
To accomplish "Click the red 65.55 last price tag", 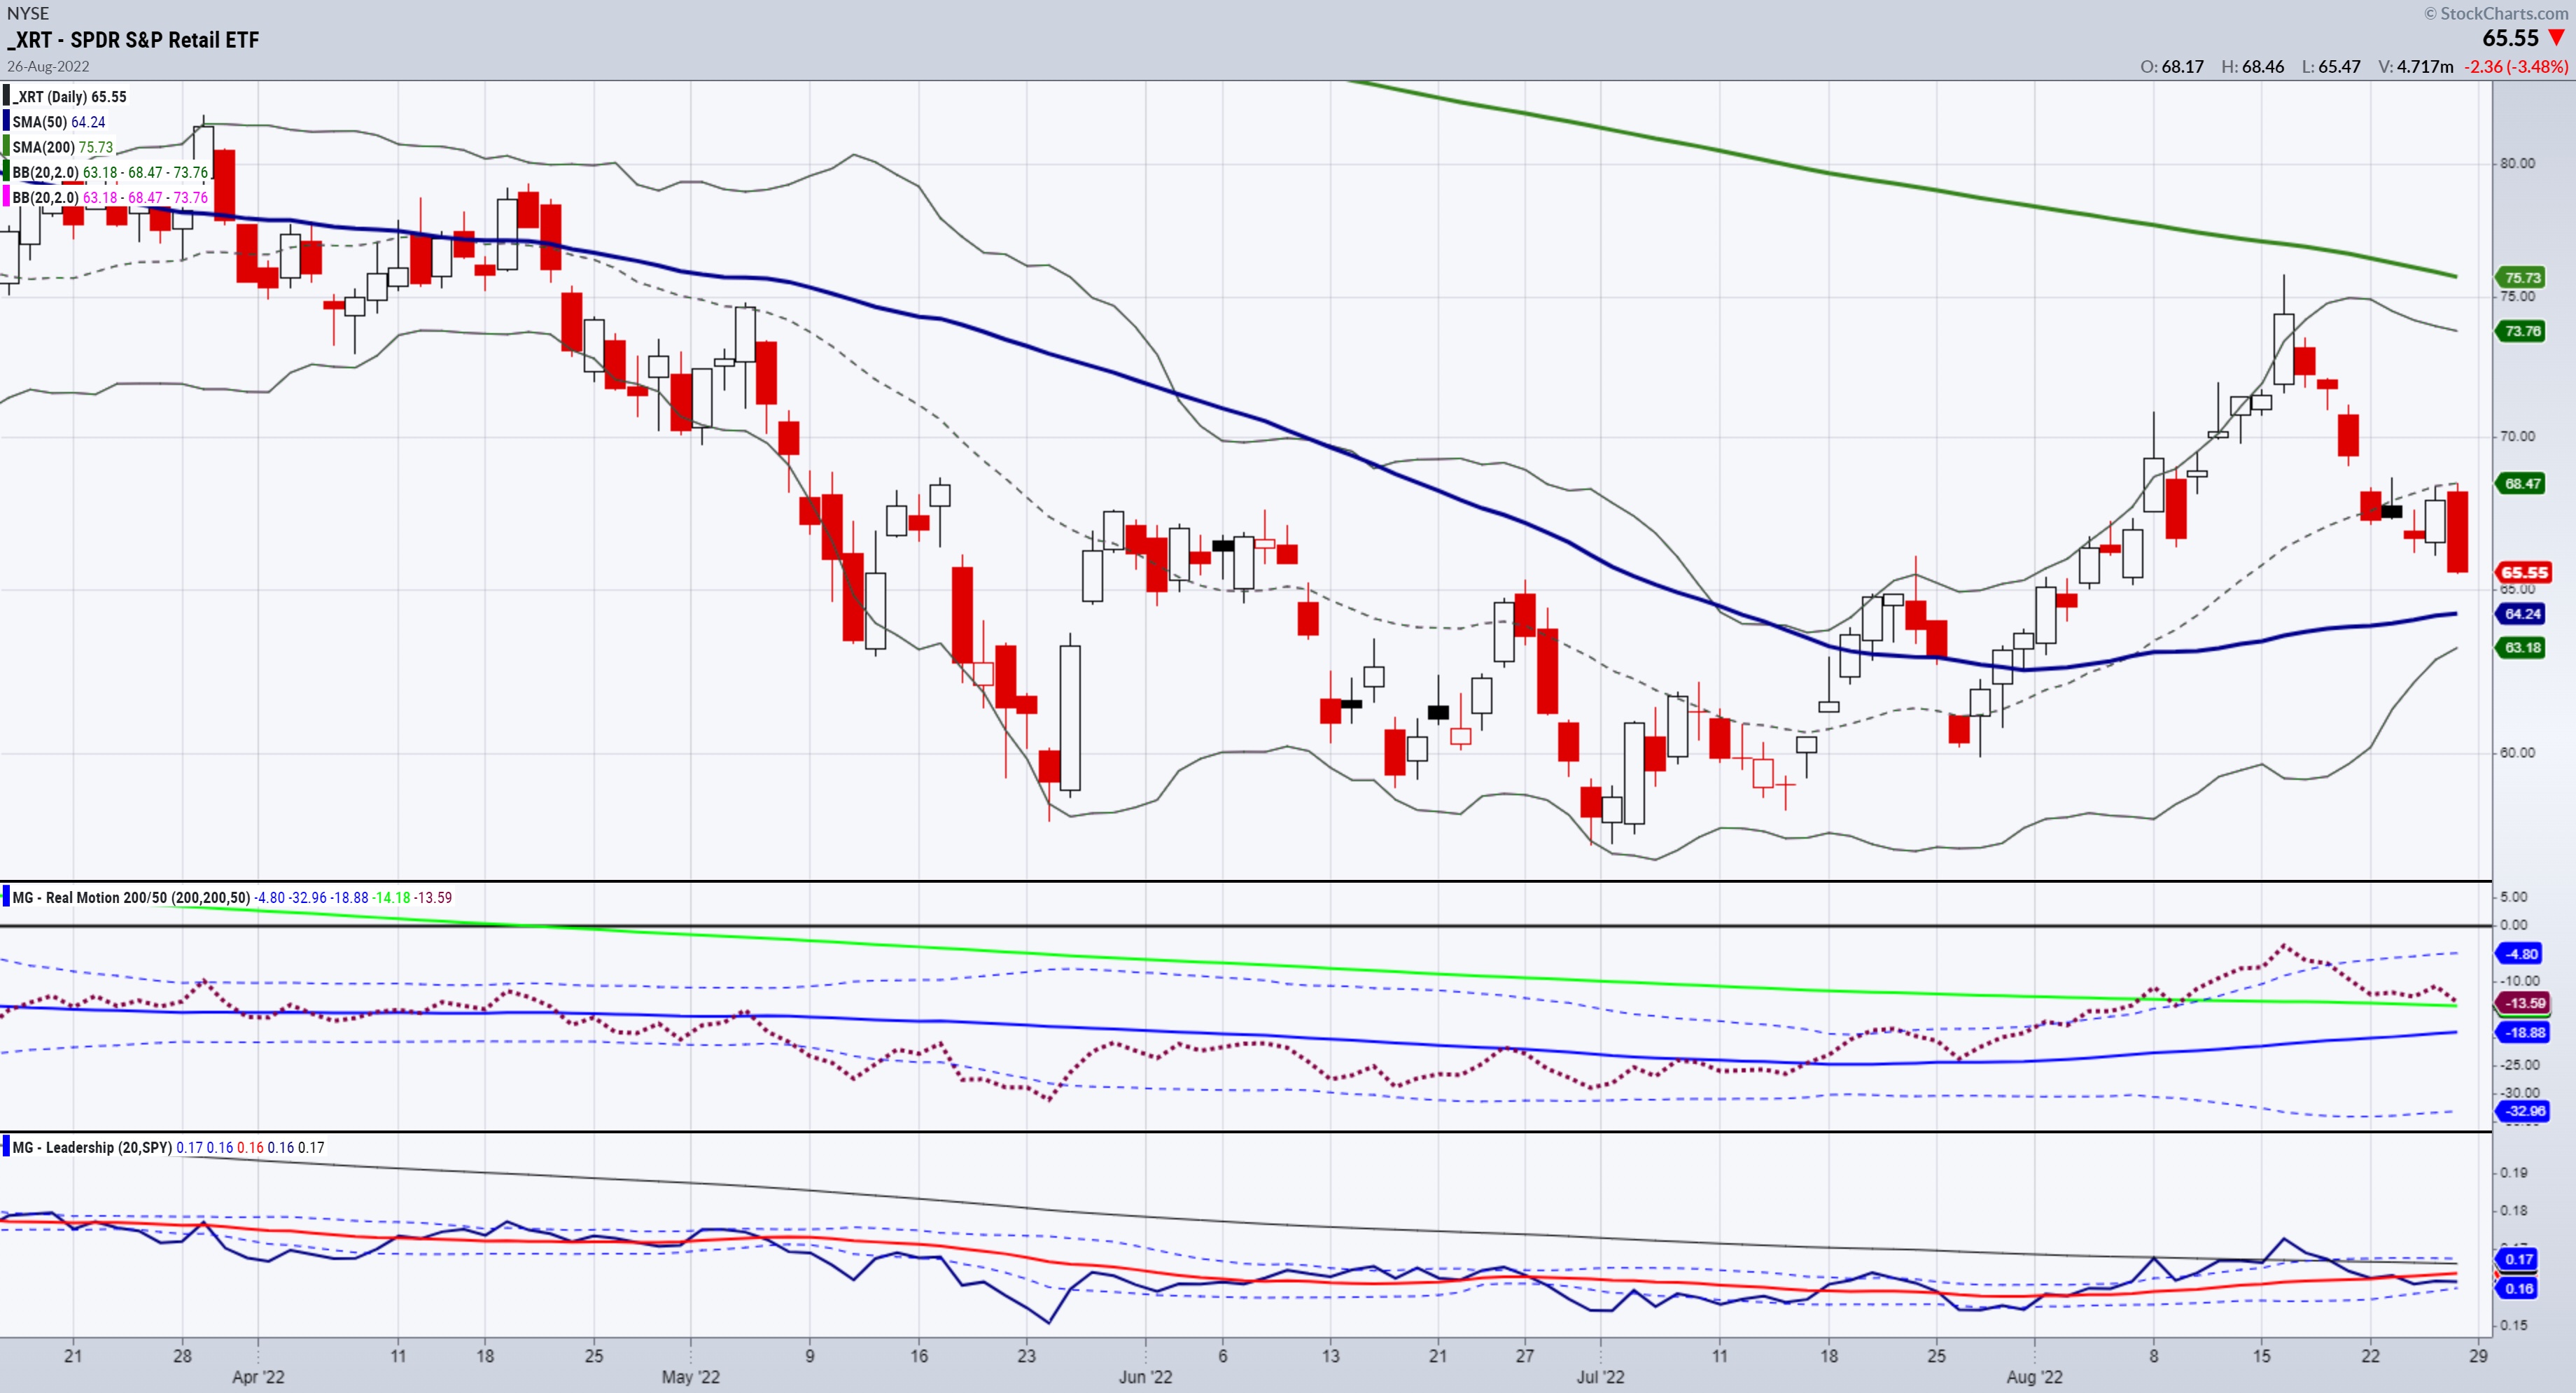I will (2524, 572).
